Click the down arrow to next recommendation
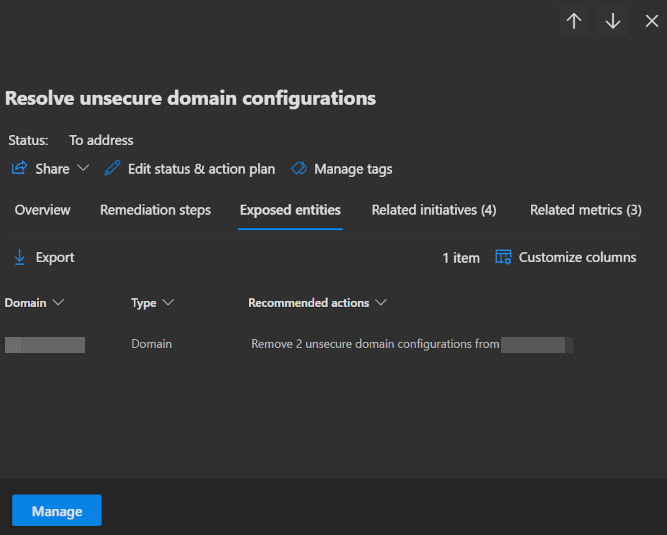 point(613,21)
